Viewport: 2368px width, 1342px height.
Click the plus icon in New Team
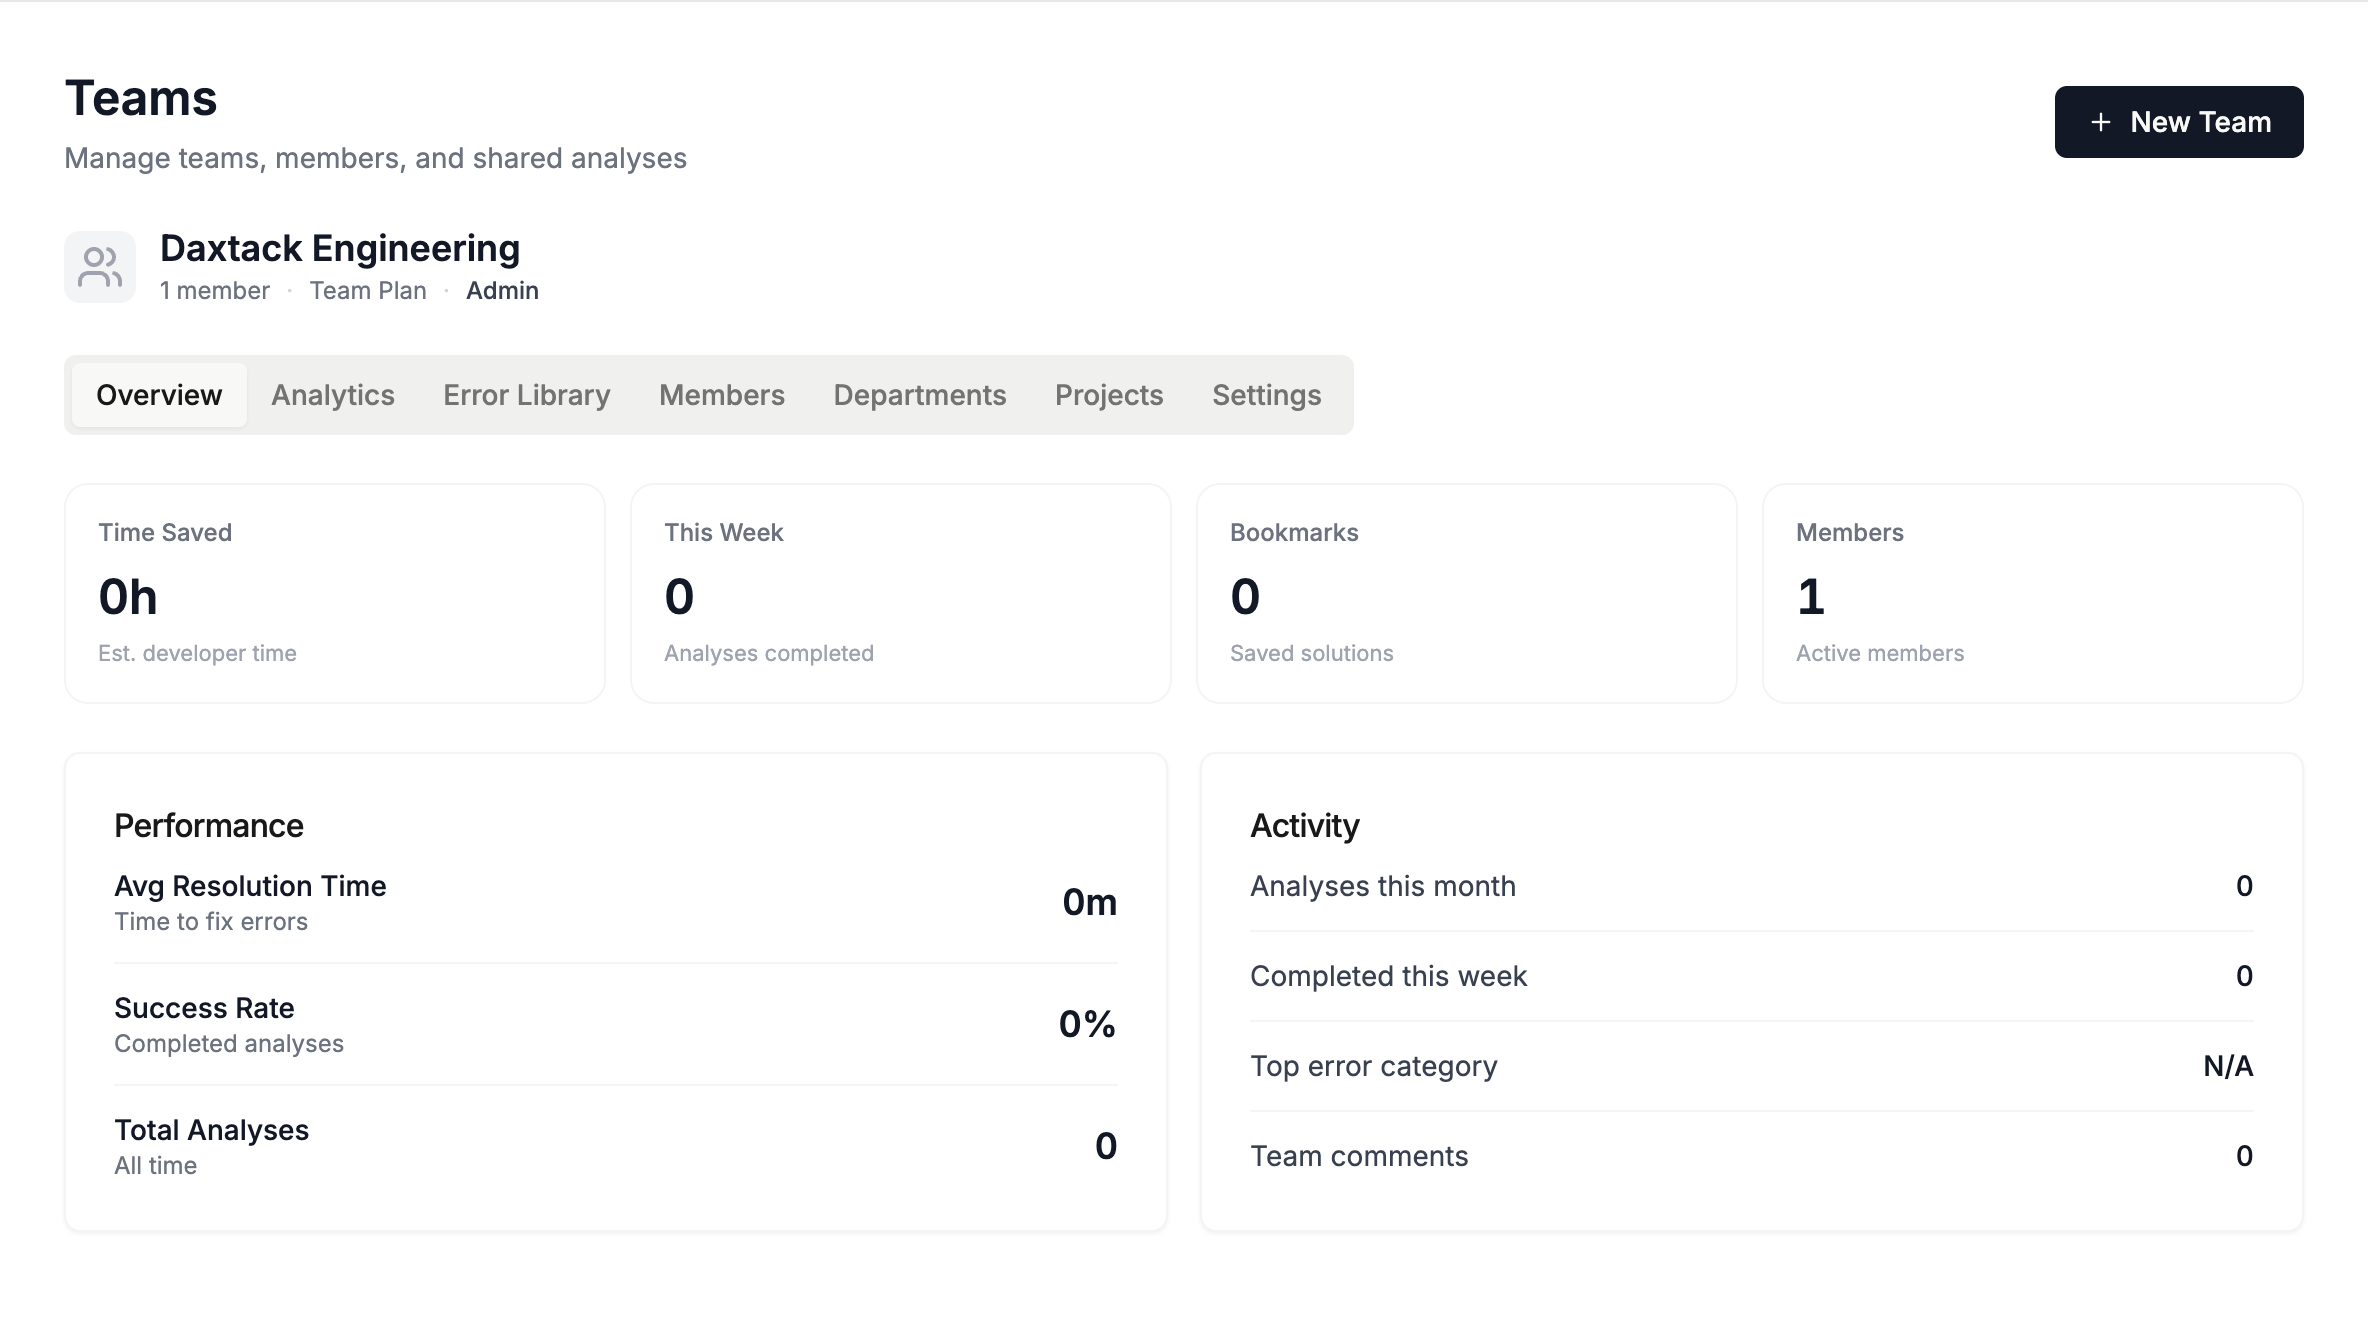(x=2101, y=122)
